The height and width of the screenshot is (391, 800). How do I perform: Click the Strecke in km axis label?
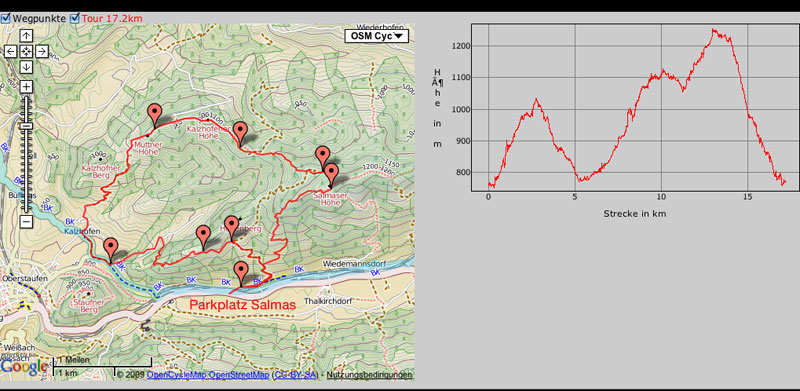click(634, 213)
